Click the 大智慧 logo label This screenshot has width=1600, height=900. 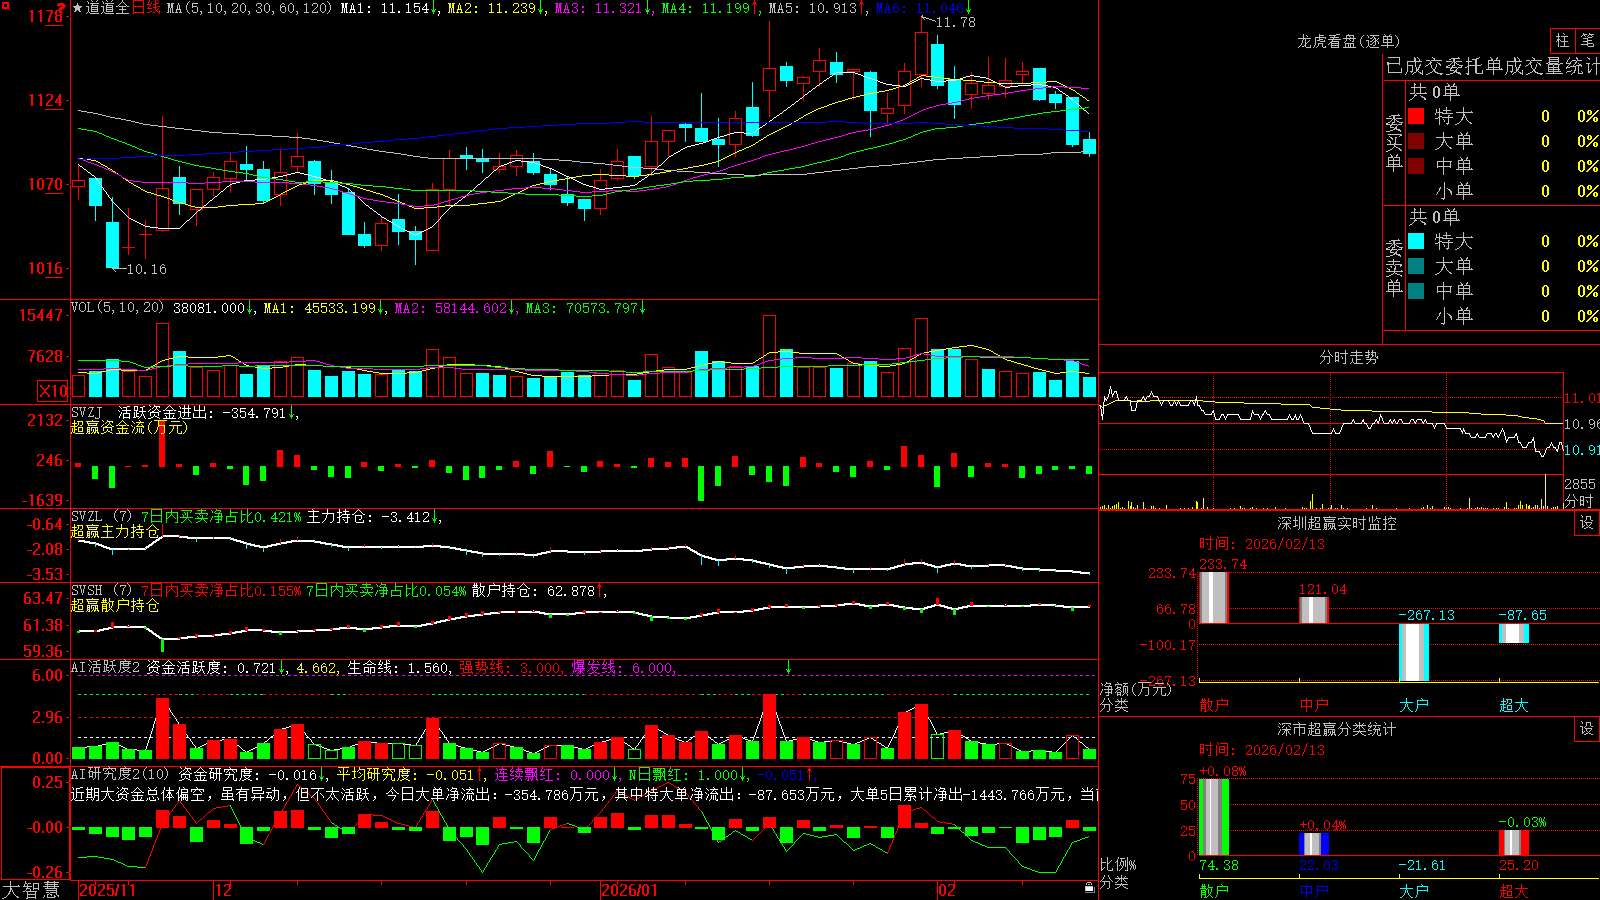[x=32, y=890]
